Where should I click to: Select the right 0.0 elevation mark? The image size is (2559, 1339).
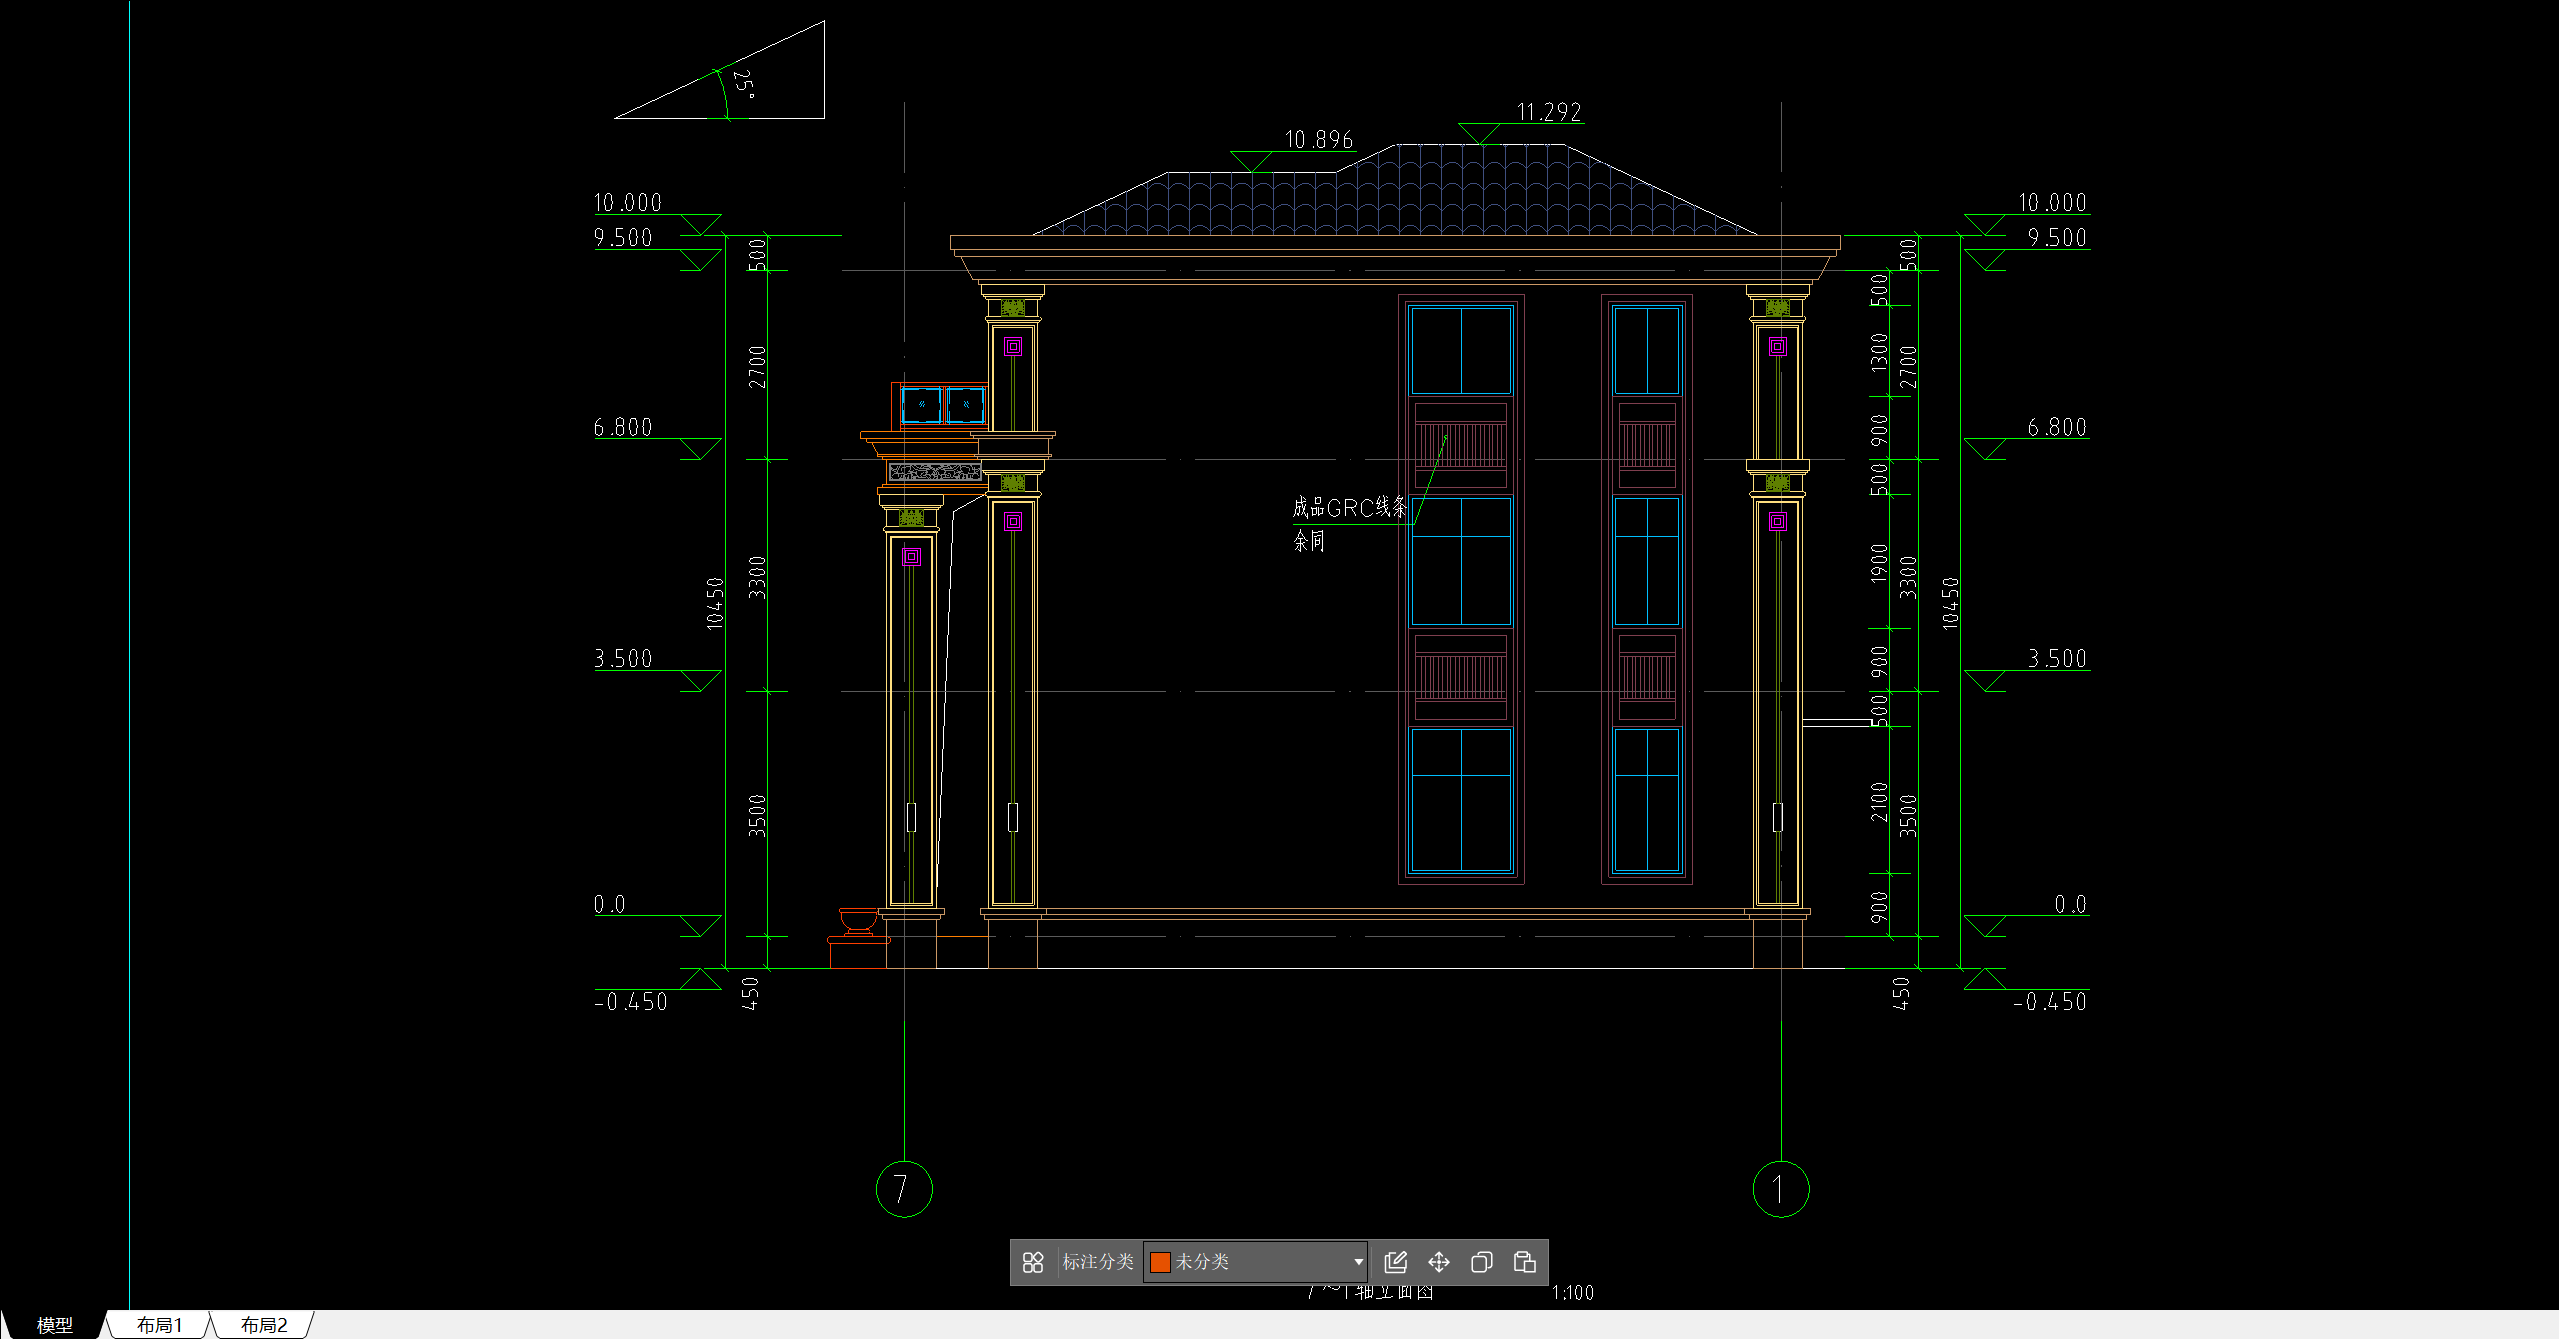click(2070, 905)
